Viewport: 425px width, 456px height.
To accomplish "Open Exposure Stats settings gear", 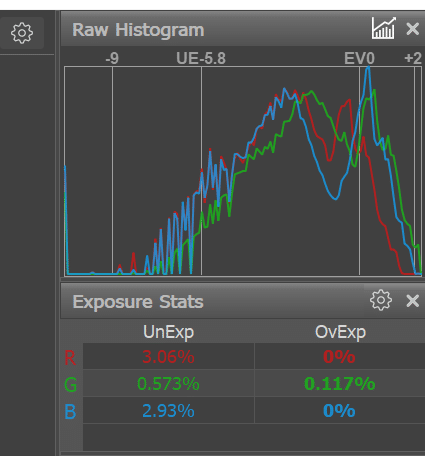I will tap(381, 300).
